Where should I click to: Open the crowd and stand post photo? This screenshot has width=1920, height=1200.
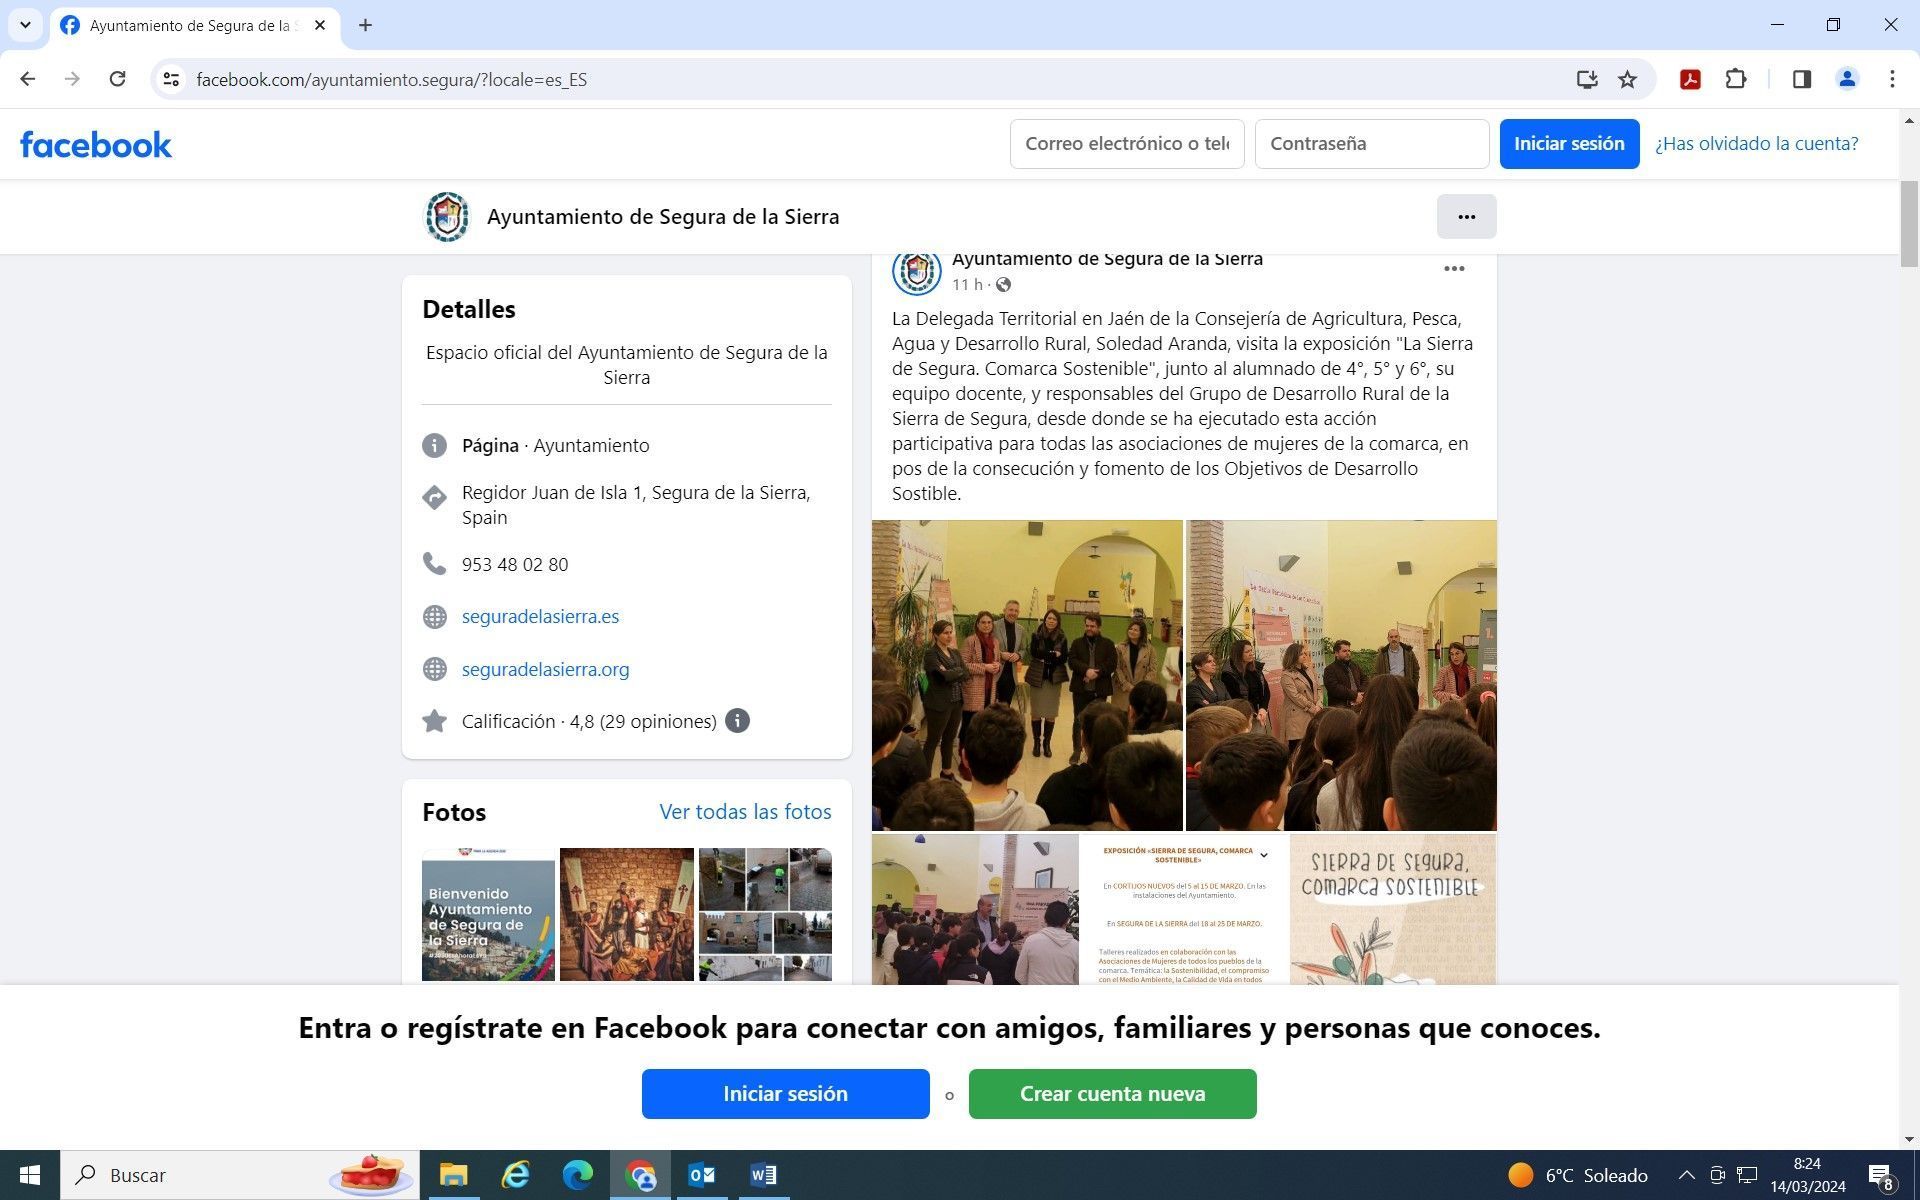(975, 910)
